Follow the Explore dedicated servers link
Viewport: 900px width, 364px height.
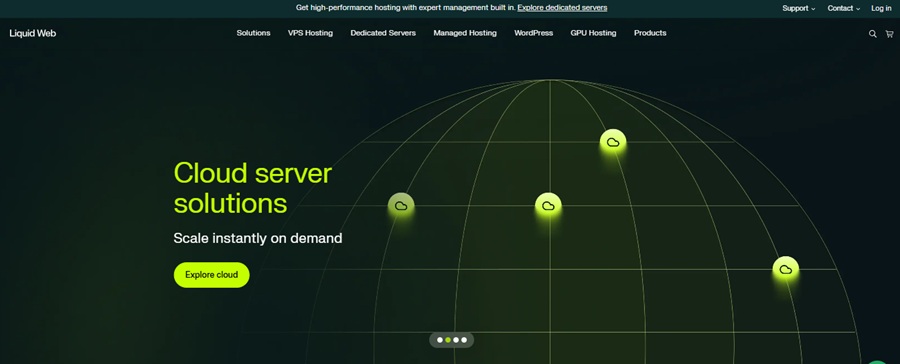[562, 8]
